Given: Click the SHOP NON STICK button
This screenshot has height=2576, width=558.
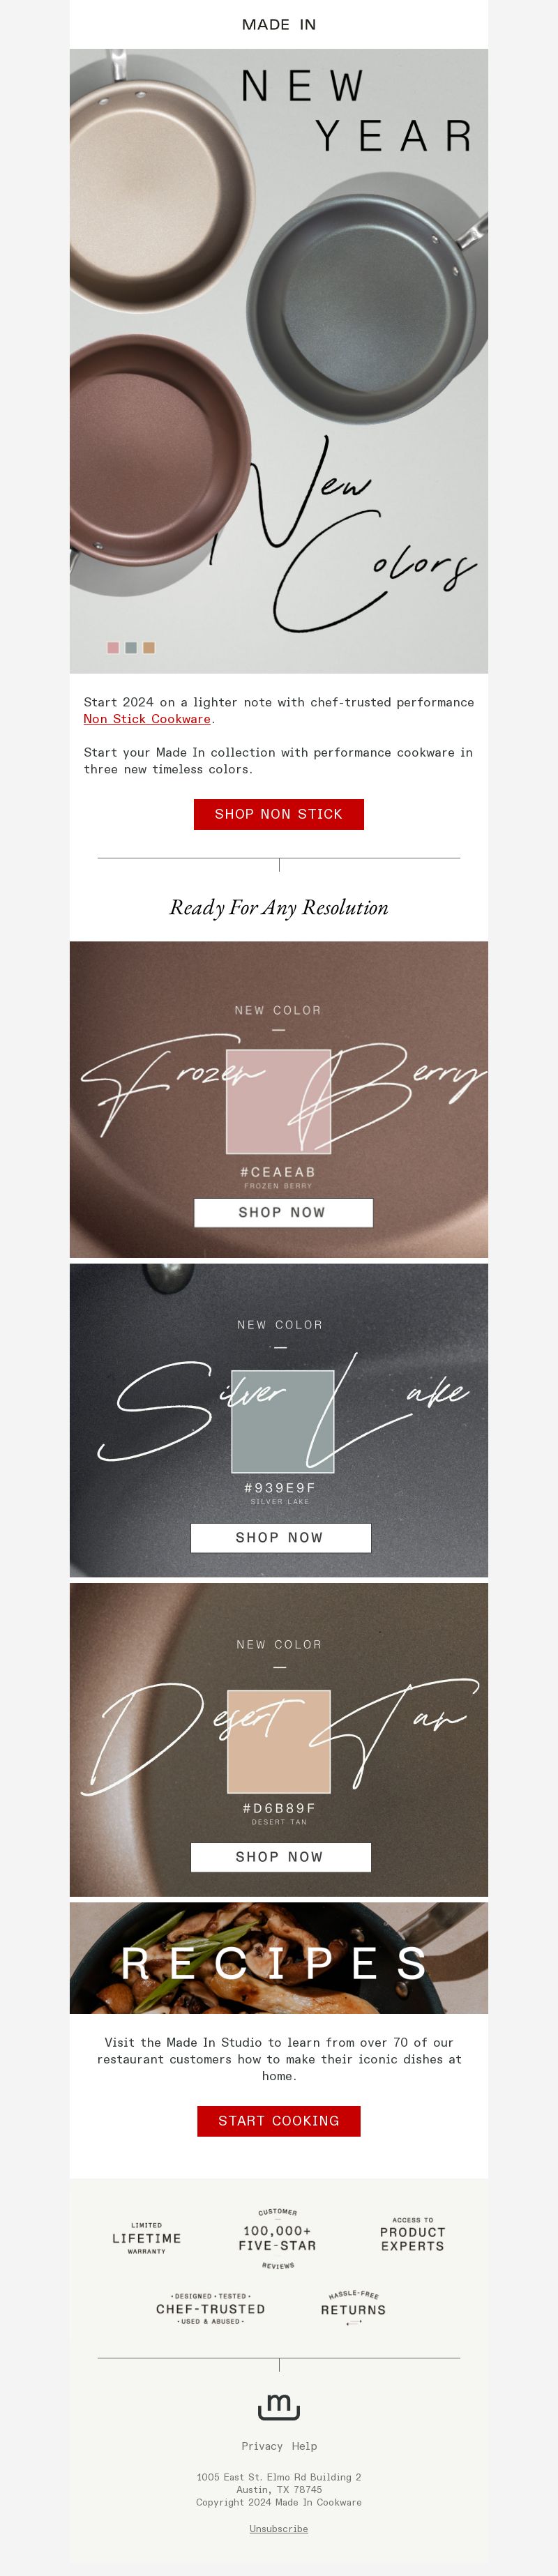Looking at the screenshot, I should click(x=279, y=814).
